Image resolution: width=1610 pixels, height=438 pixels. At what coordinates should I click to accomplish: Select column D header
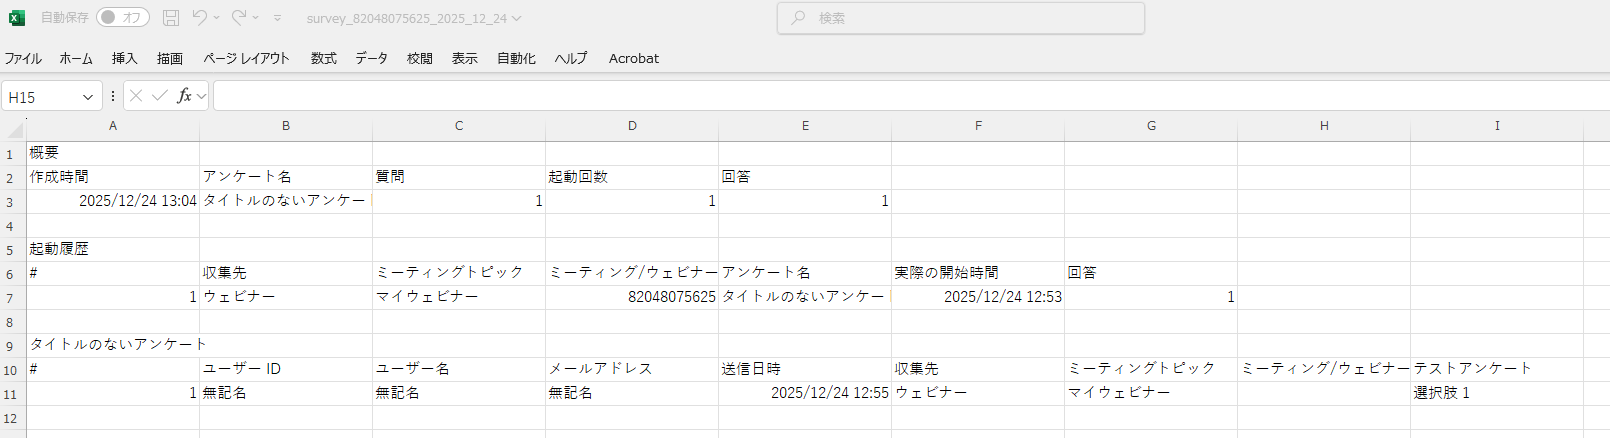point(632,126)
